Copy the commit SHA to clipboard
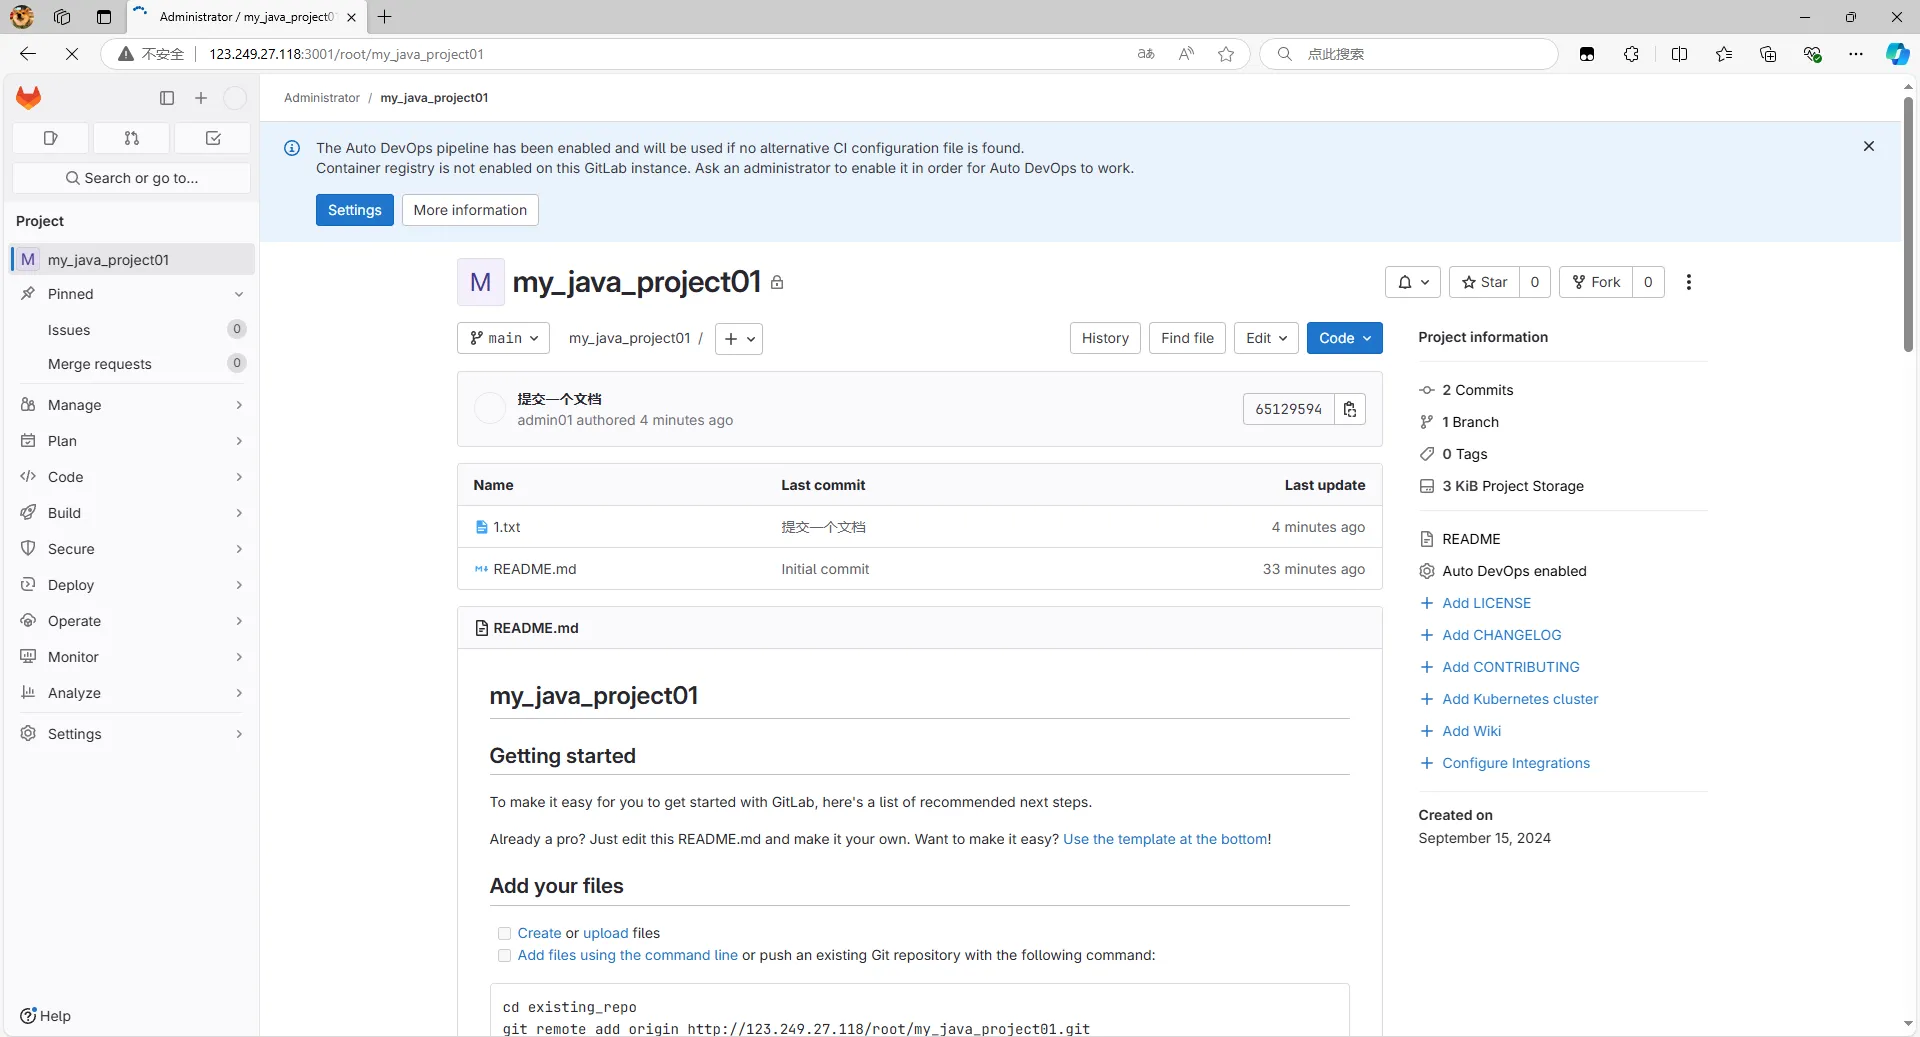 coord(1350,409)
